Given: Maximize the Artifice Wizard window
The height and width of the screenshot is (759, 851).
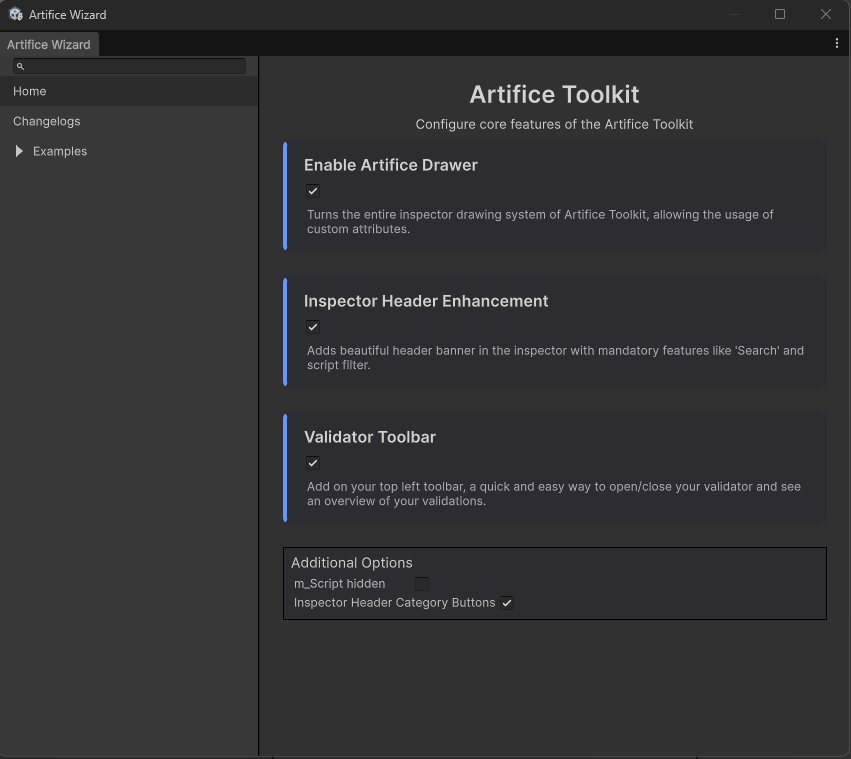Looking at the screenshot, I should pos(780,14).
